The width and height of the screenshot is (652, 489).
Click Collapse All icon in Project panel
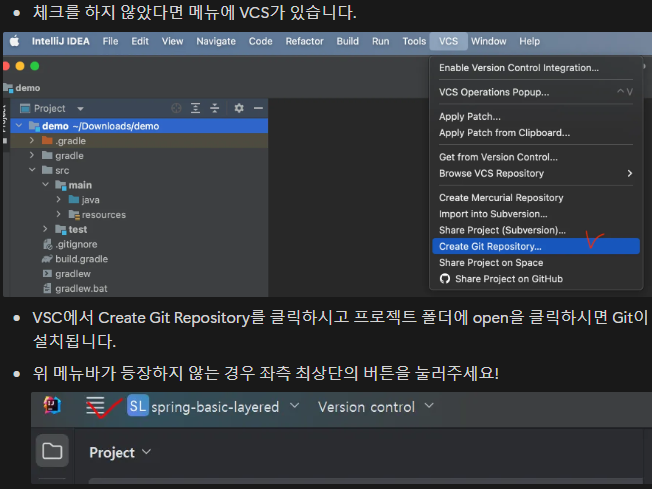tap(215, 108)
